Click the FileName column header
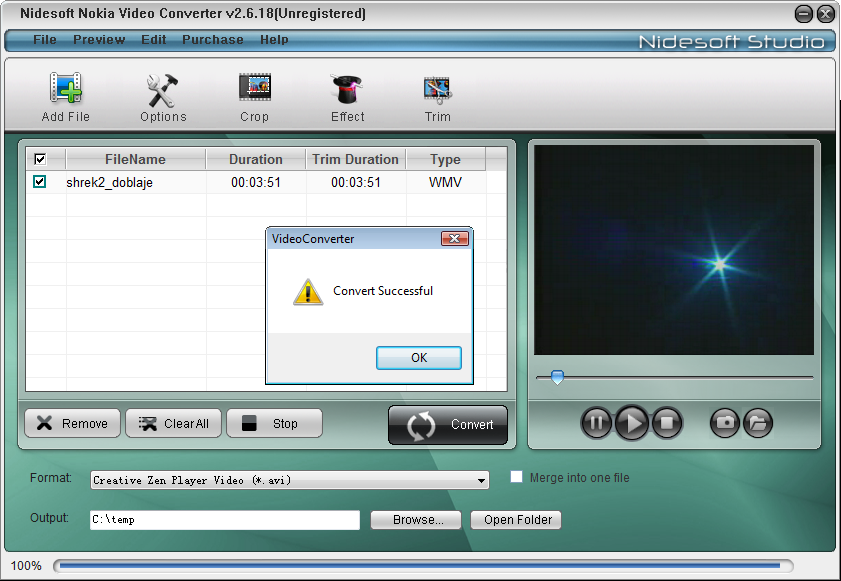 tap(135, 159)
